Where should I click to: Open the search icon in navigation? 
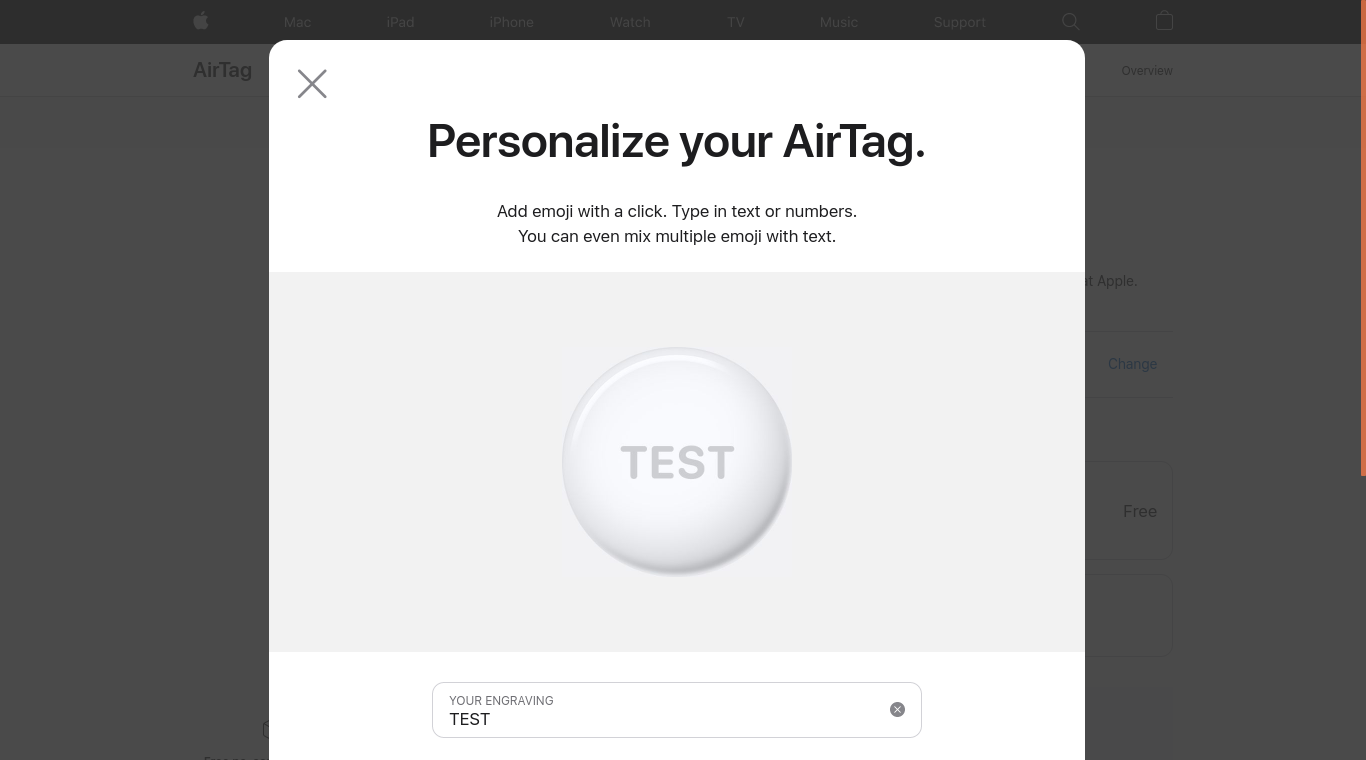pos(1070,21)
